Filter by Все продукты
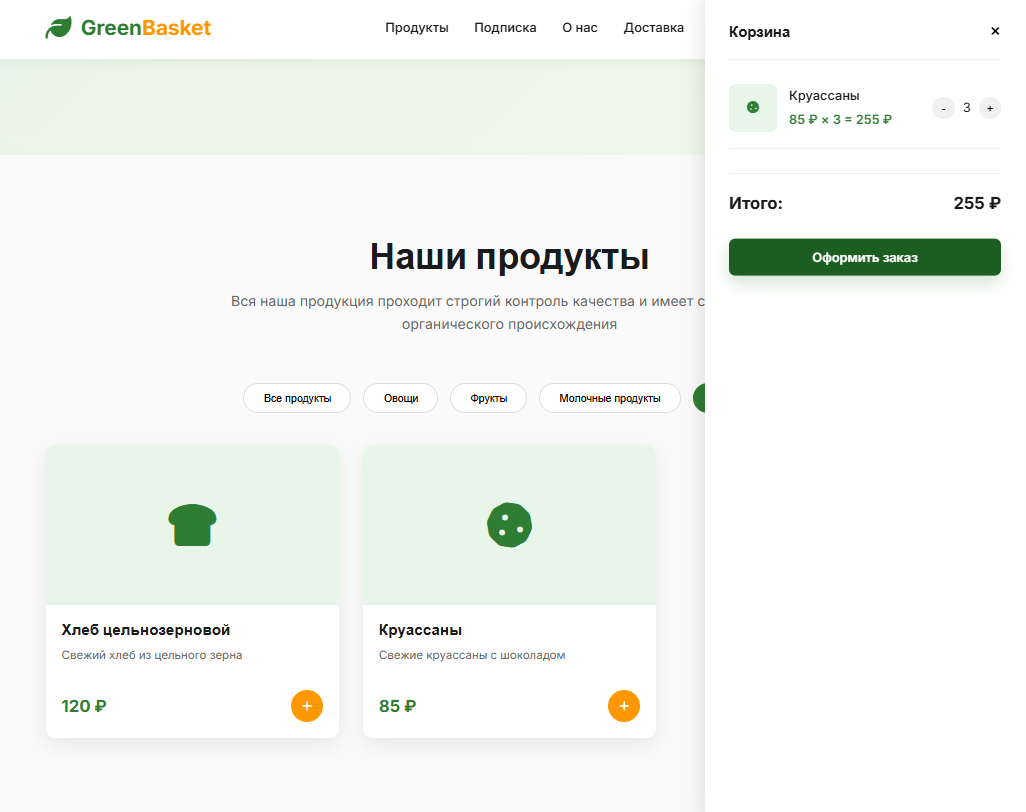The height and width of the screenshot is (812, 1026). pos(297,398)
